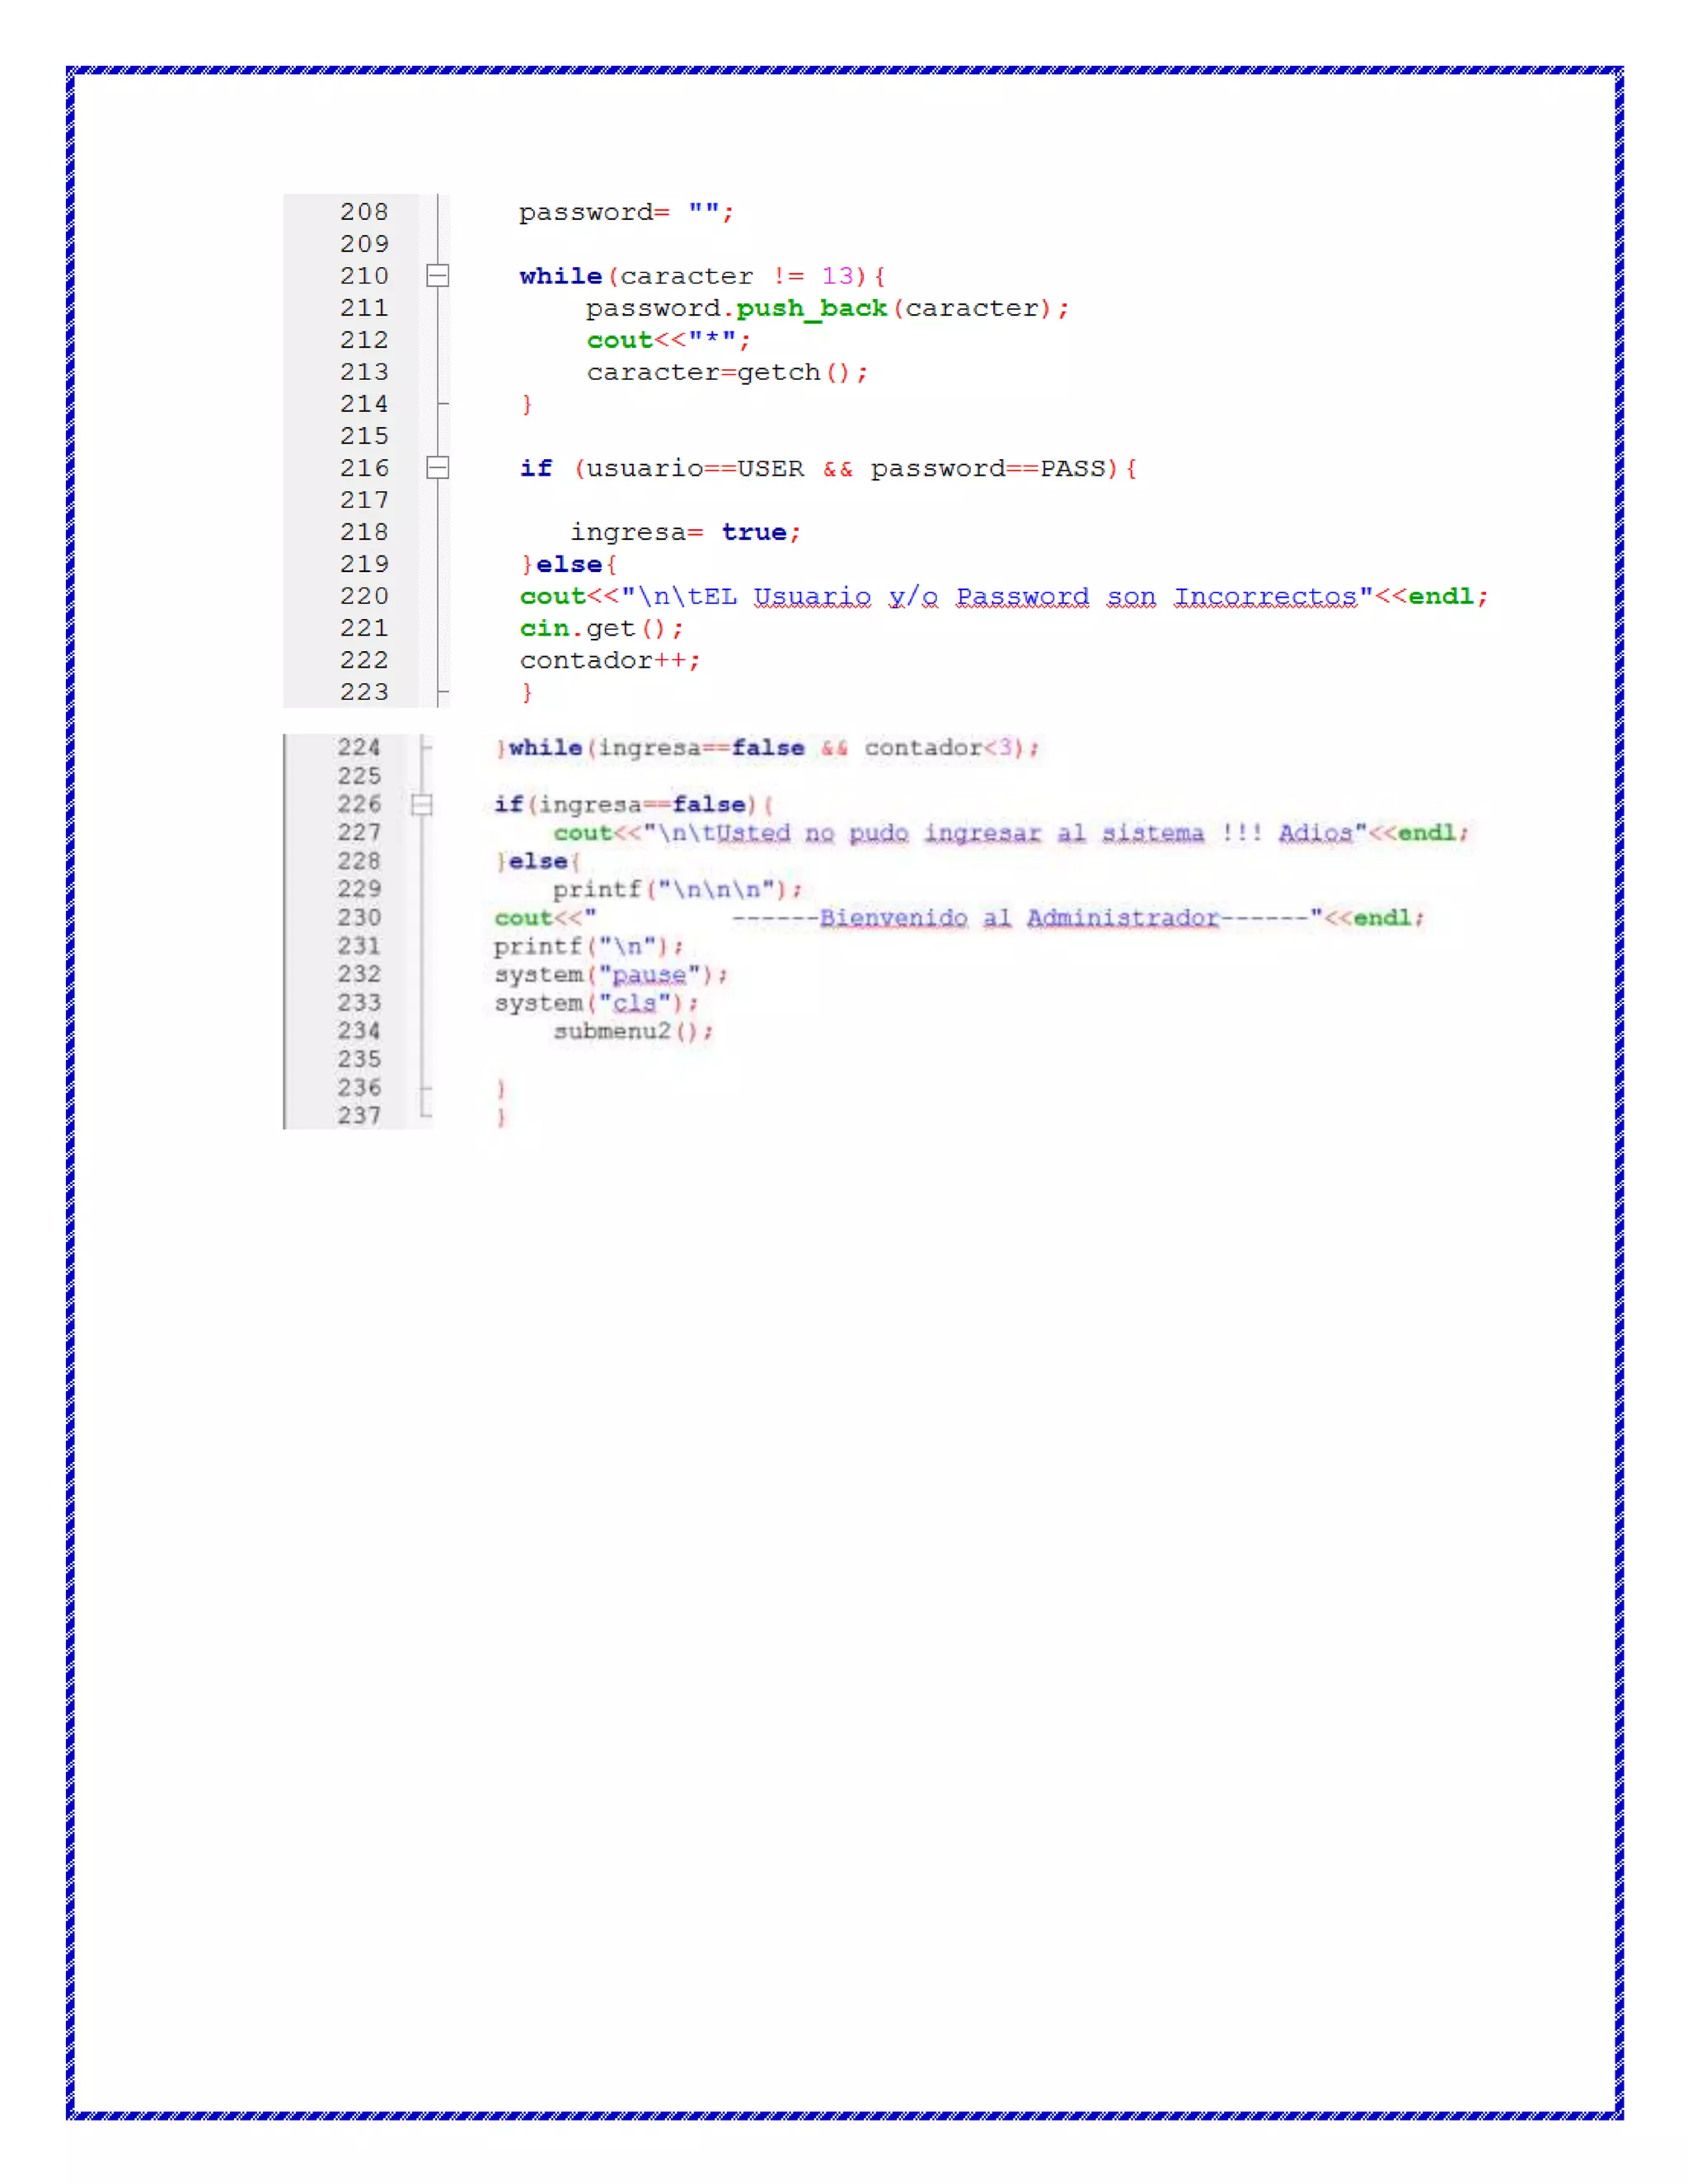The width and height of the screenshot is (1688, 2184).
Task: Click the code 'password= "";'
Action: point(627,212)
